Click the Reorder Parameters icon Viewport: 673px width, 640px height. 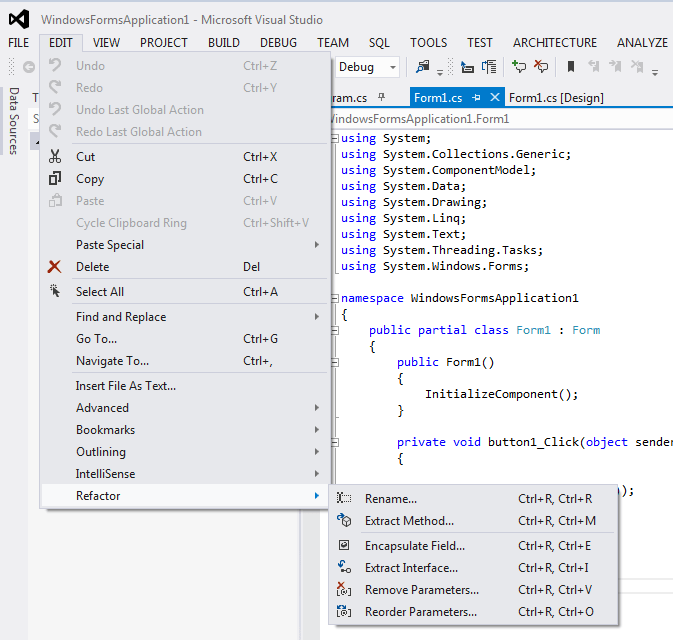(x=344, y=611)
